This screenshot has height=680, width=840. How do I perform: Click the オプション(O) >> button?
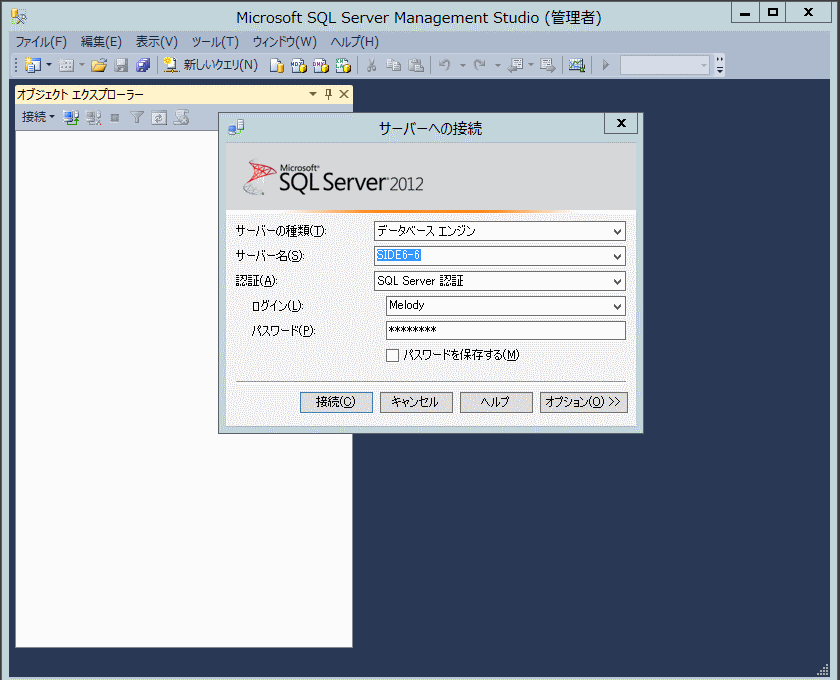(583, 402)
